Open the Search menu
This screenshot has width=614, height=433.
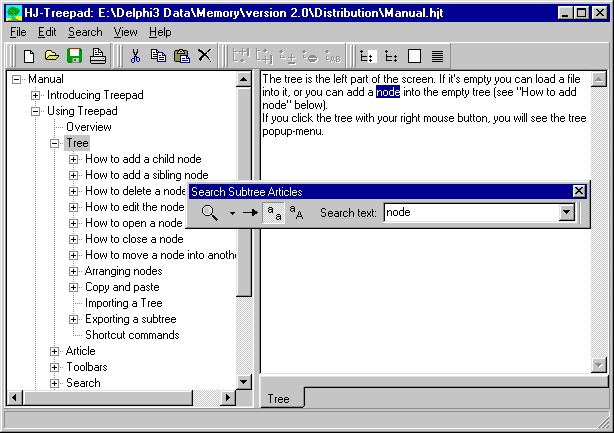(x=85, y=32)
